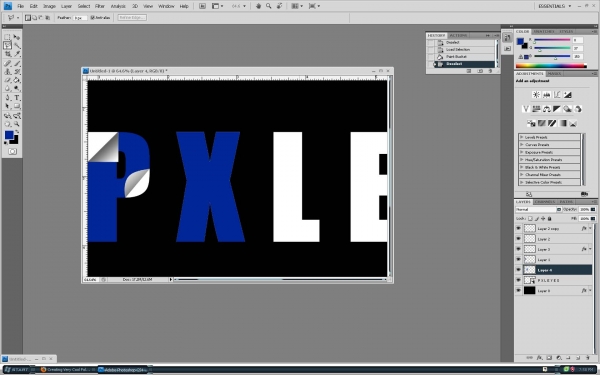Screen dimensions: 600x375
Task: Select the Rectangle shape tool
Action: [17, 106]
